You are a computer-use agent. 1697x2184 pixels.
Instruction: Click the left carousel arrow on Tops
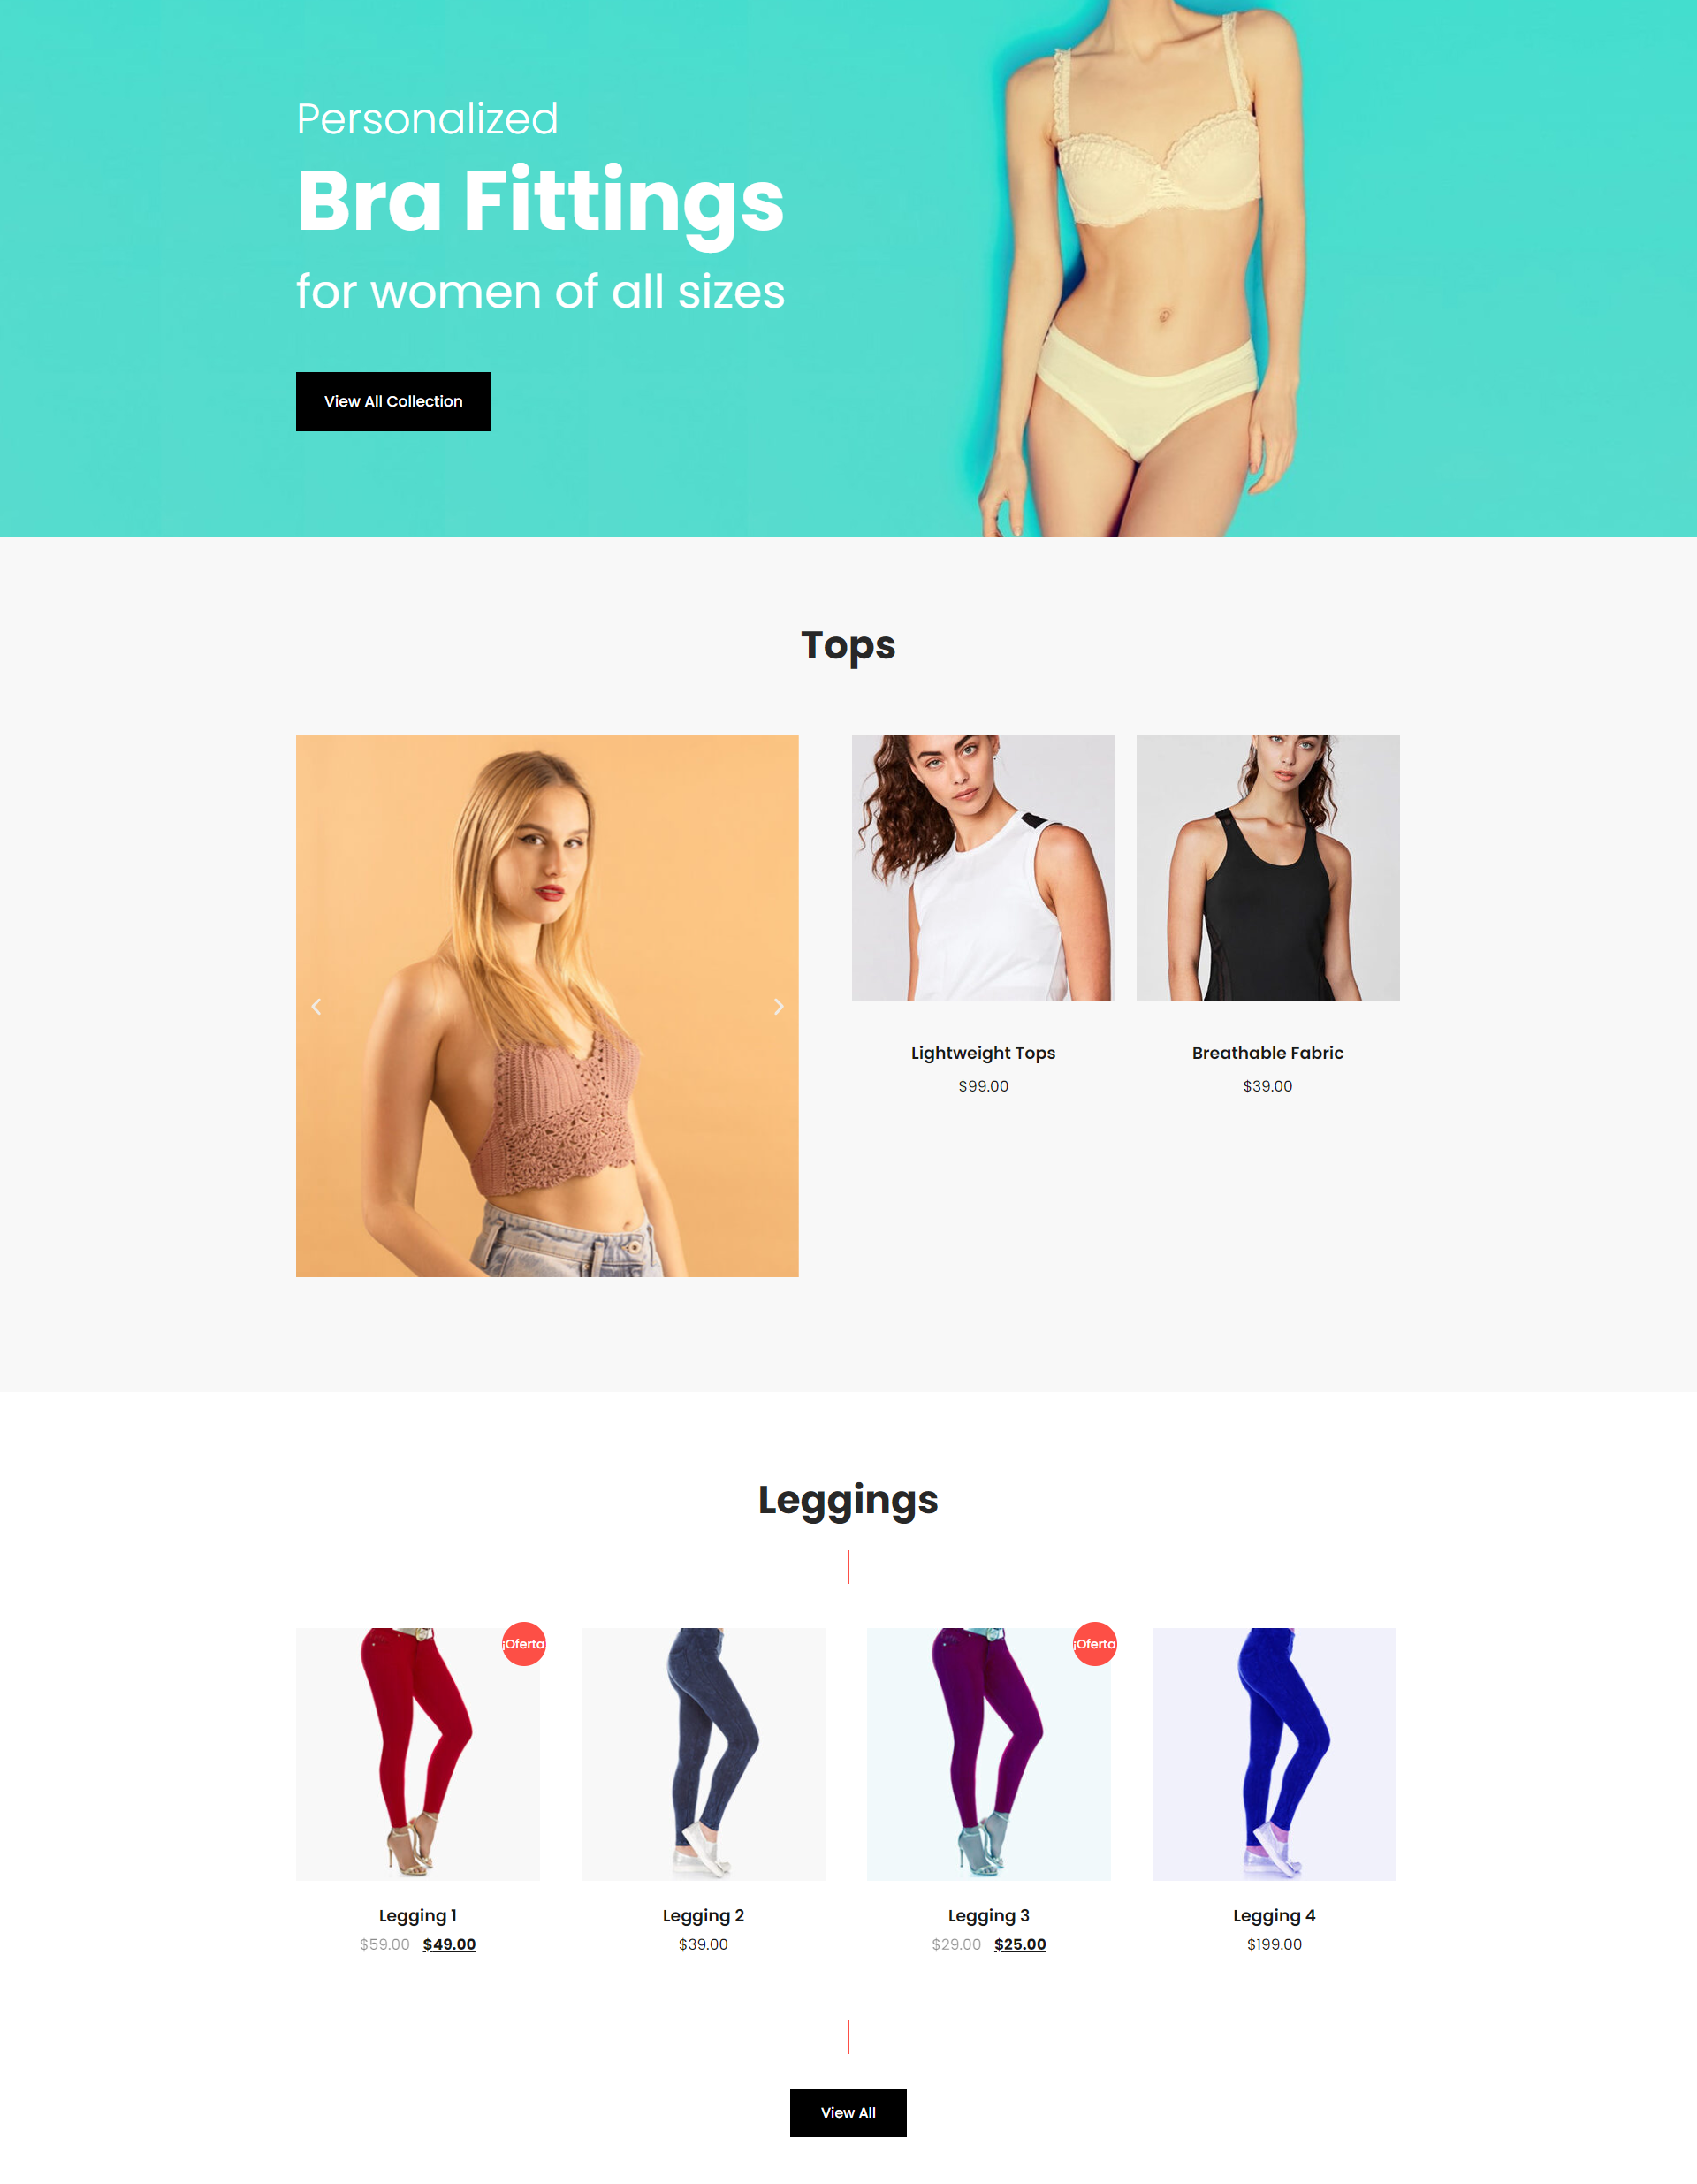pos(316,1005)
